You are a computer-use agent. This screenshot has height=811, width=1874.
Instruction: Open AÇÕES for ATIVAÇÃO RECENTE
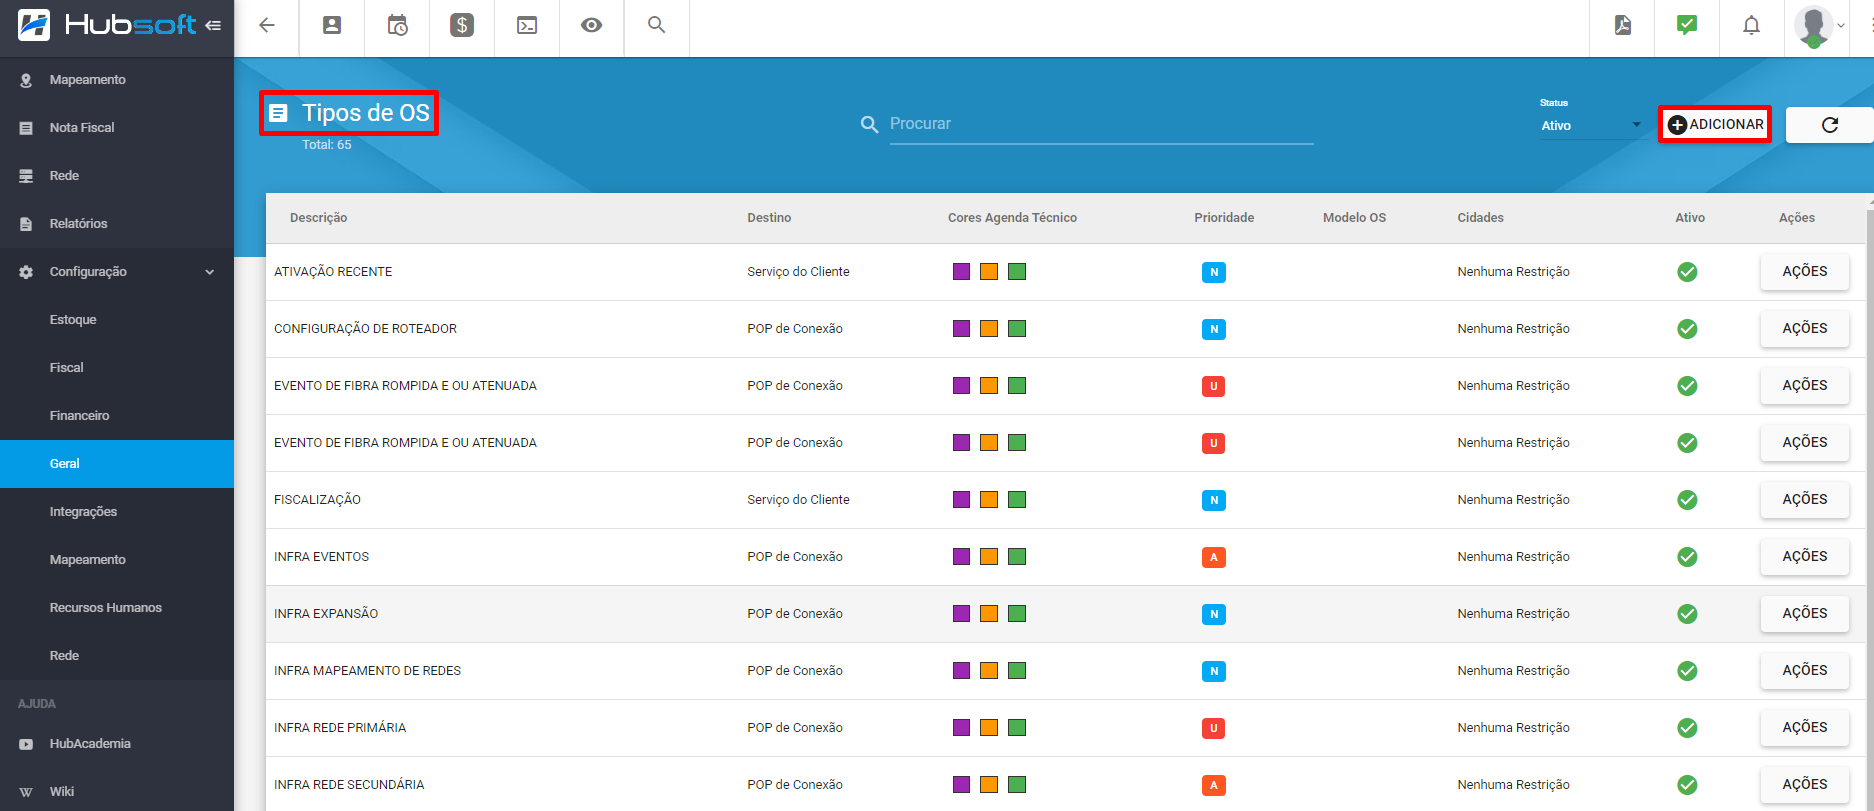coord(1804,272)
